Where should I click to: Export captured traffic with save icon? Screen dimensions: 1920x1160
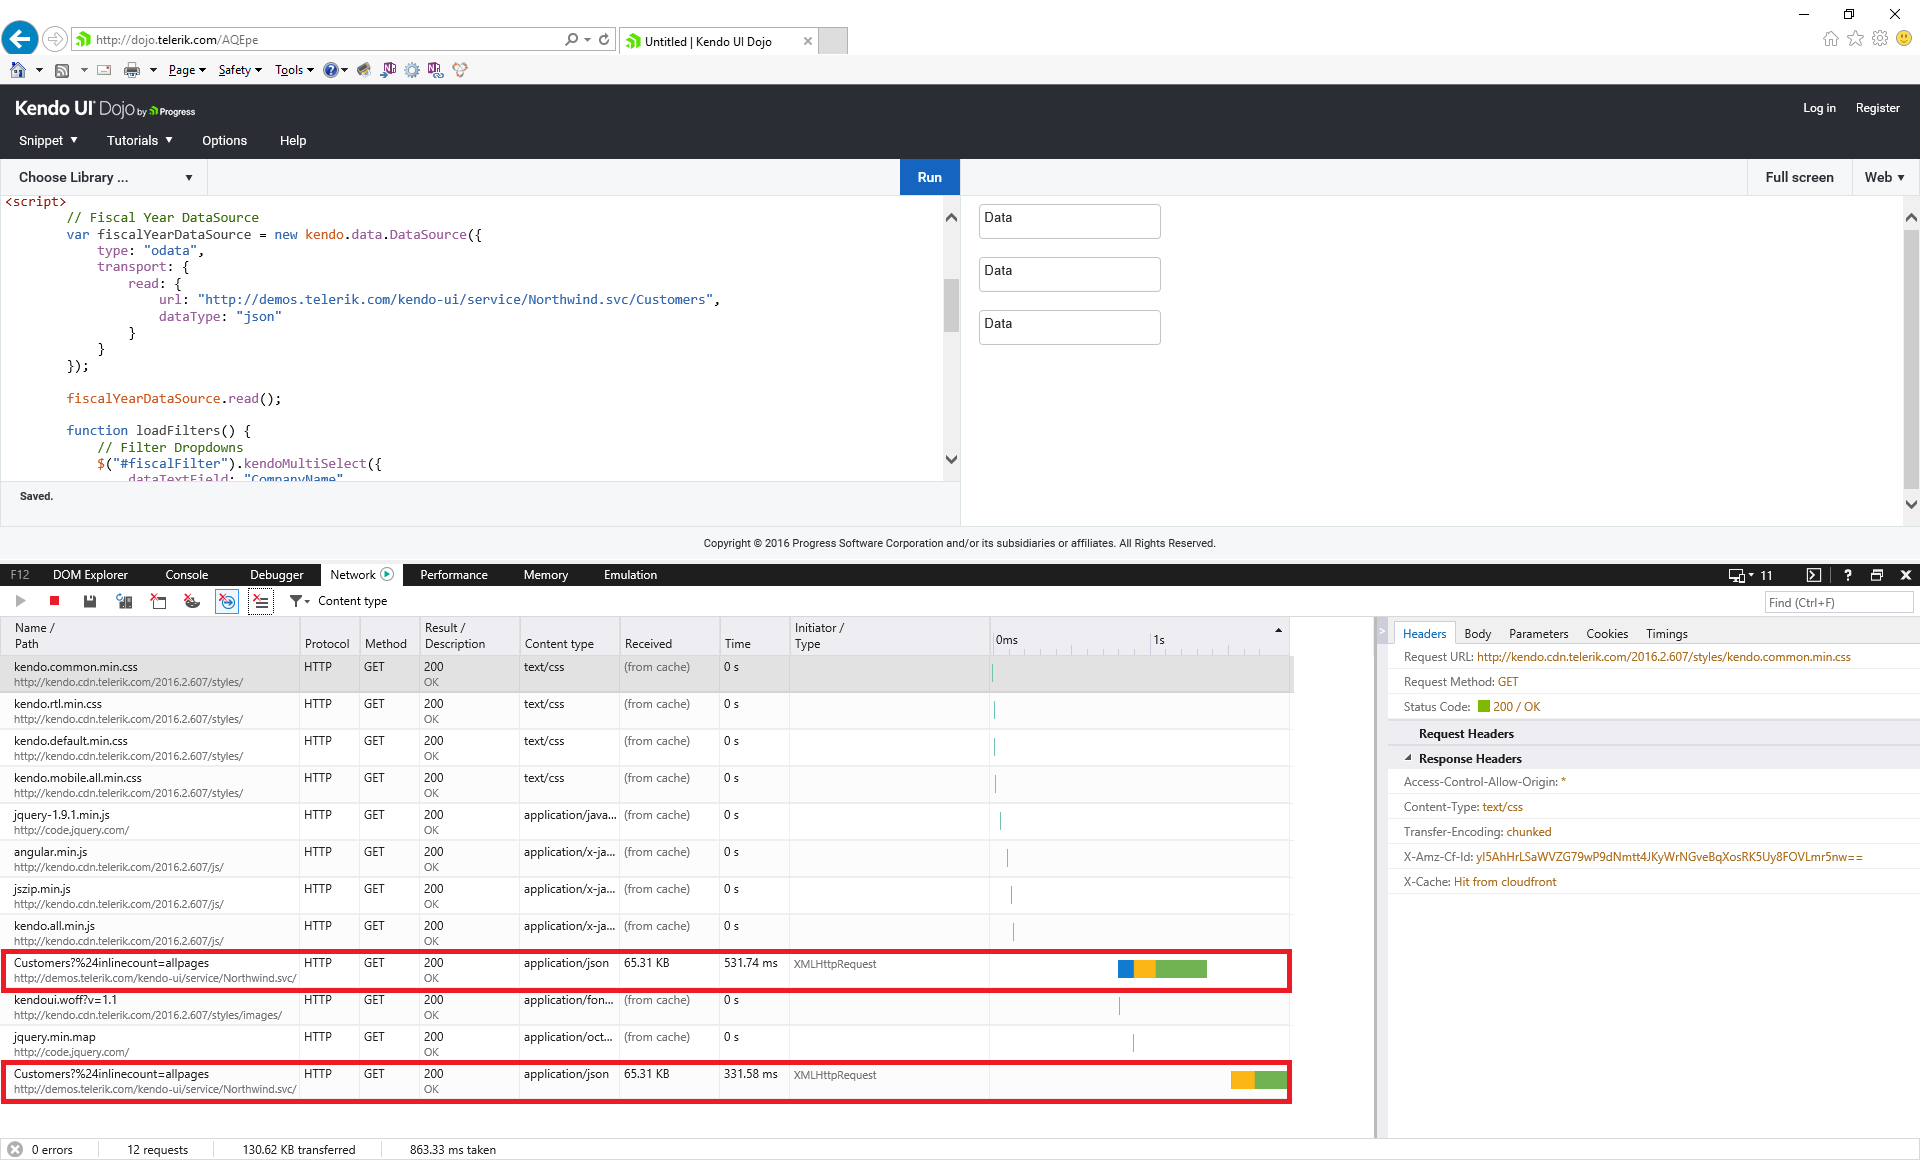[x=90, y=601]
